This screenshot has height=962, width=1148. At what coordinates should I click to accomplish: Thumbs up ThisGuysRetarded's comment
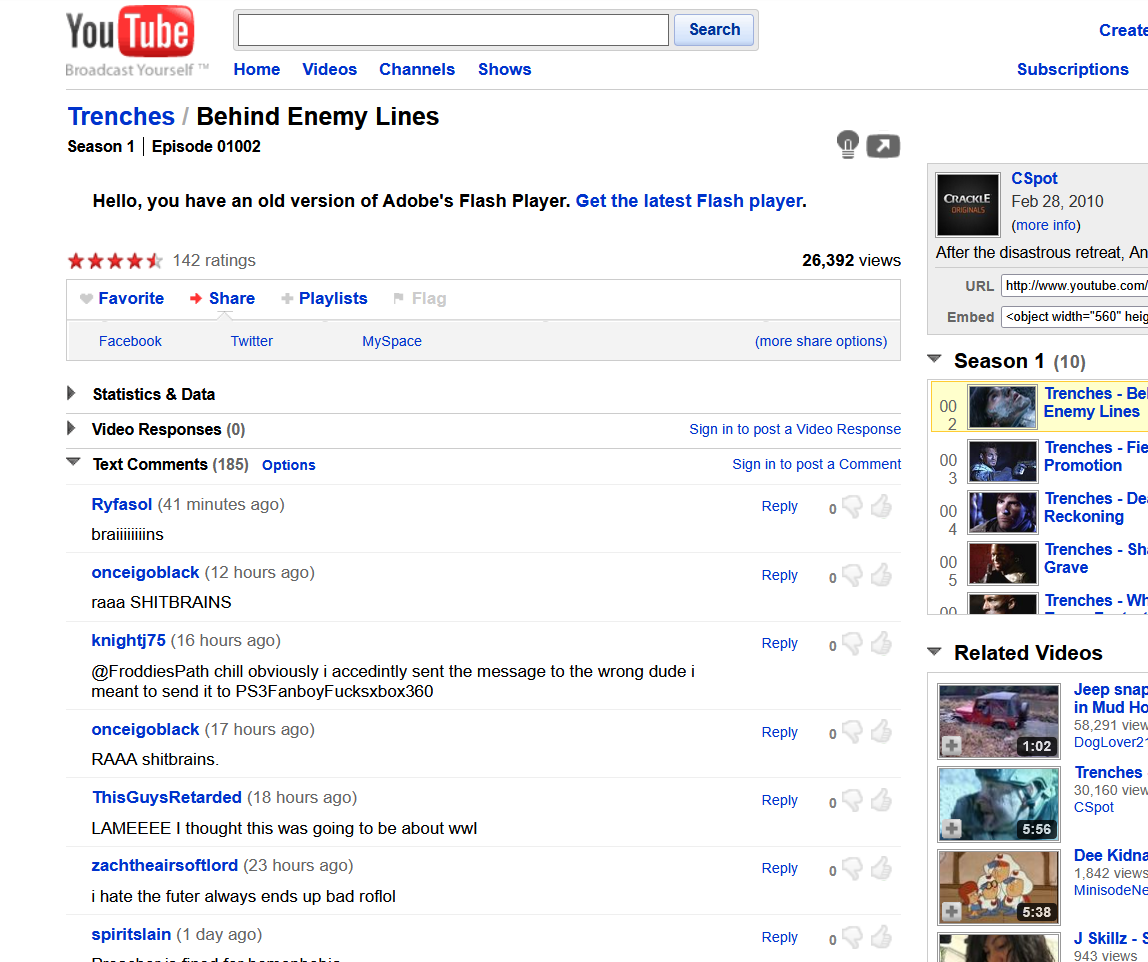pyautogui.click(x=881, y=799)
